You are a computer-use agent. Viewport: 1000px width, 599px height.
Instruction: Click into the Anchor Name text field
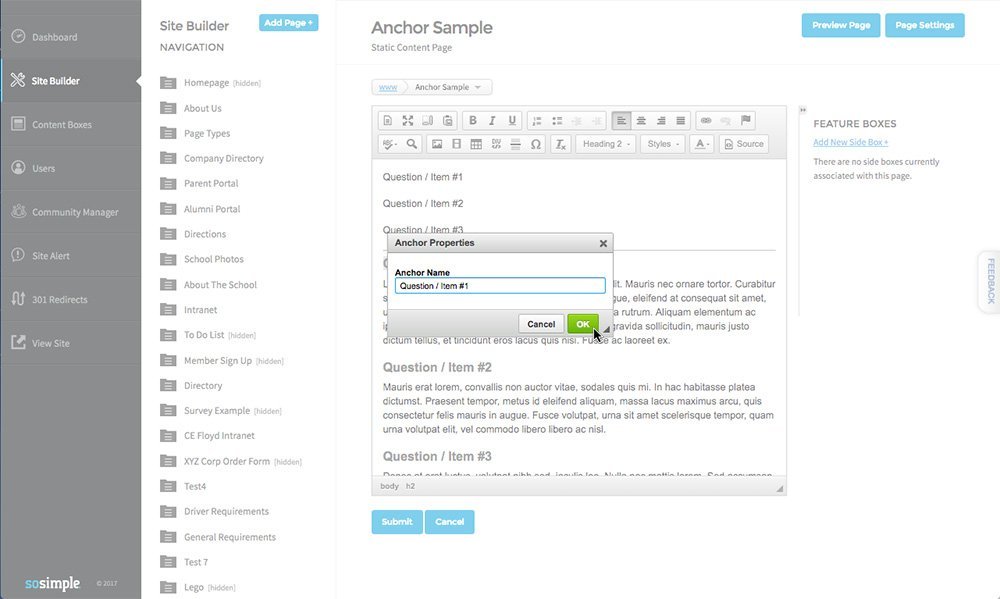click(500, 286)
